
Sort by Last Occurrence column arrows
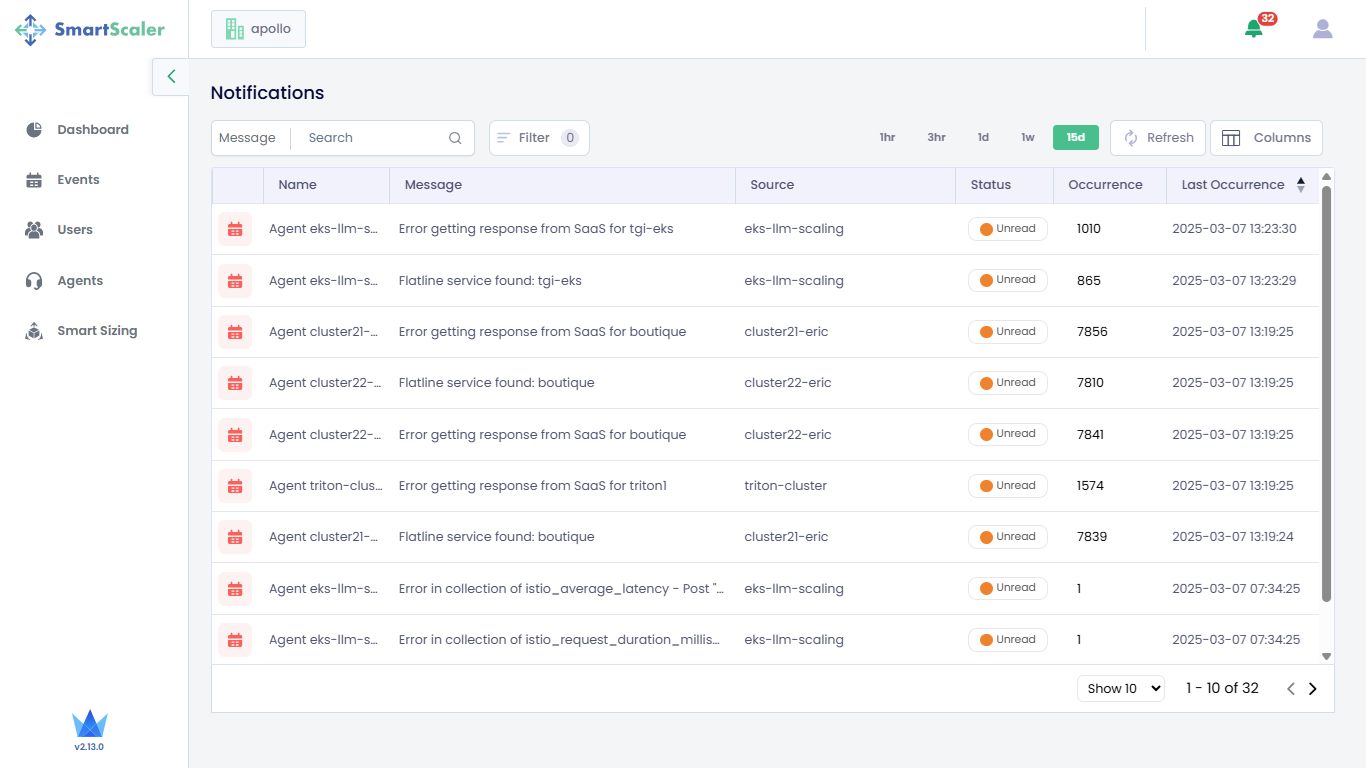1301,185
